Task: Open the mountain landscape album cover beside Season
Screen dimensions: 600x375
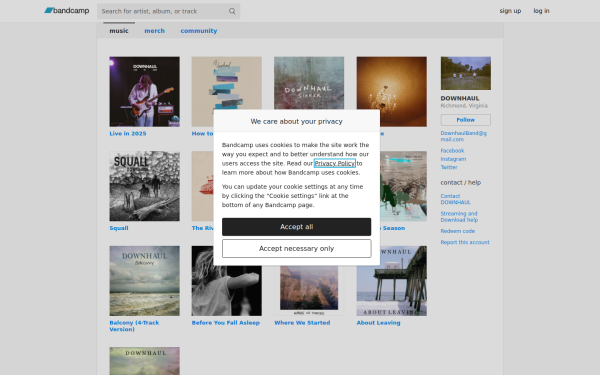Action: (x=404, y=186)
